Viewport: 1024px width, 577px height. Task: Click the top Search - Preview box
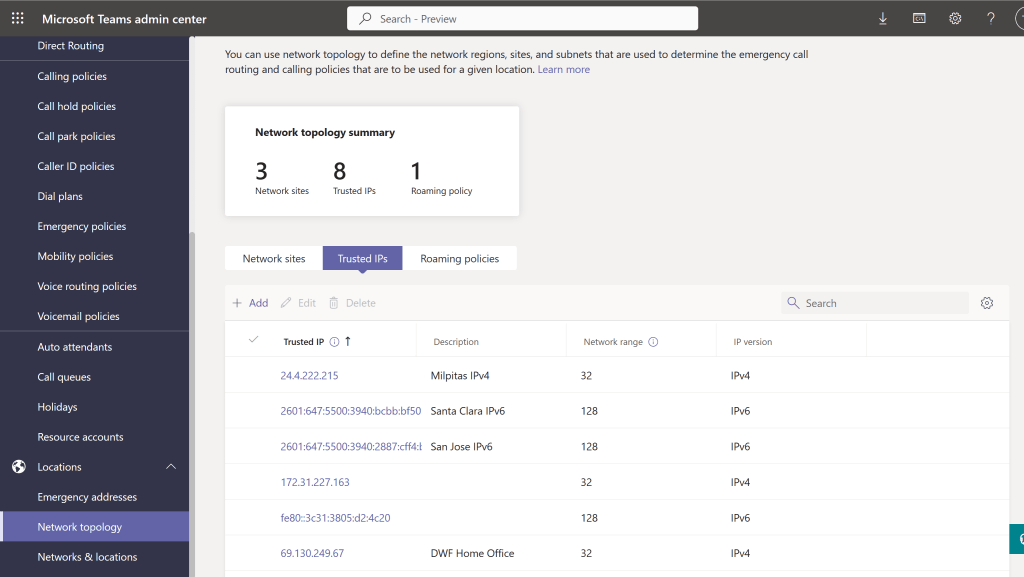[522, 19]
